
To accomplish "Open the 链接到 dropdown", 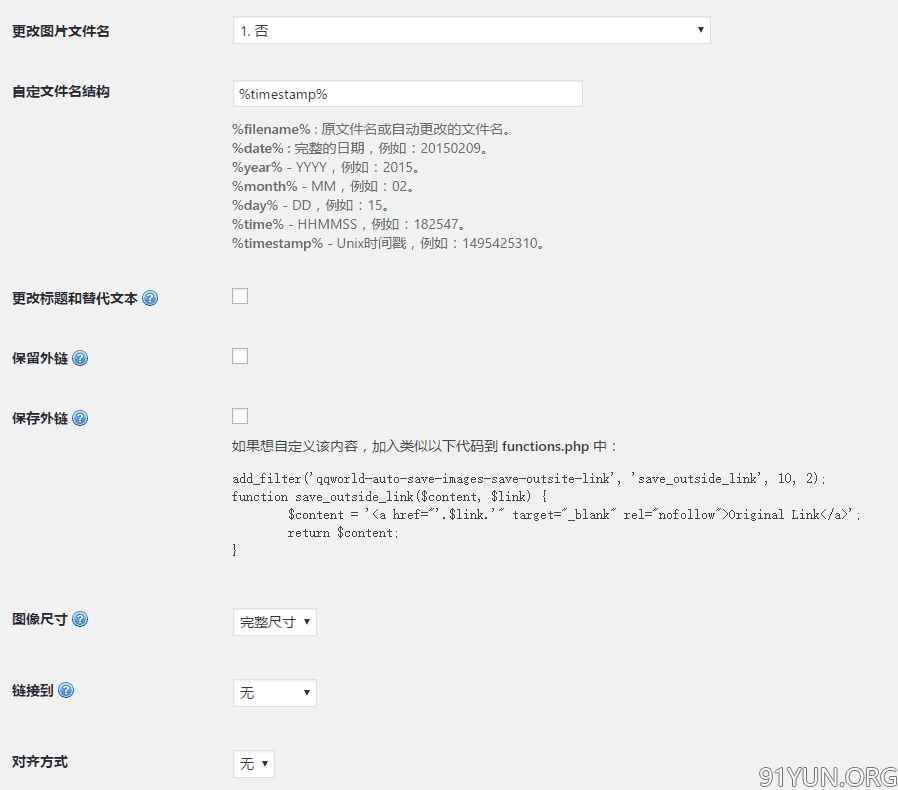I will [275, 693].
